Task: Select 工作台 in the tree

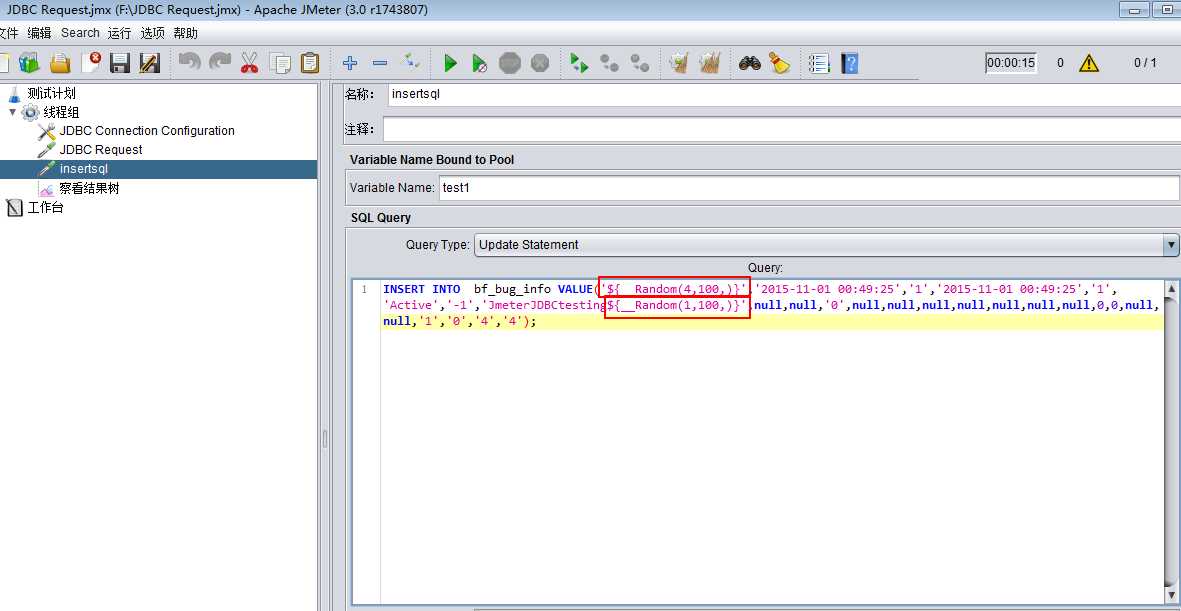Action: click(45, 208)
